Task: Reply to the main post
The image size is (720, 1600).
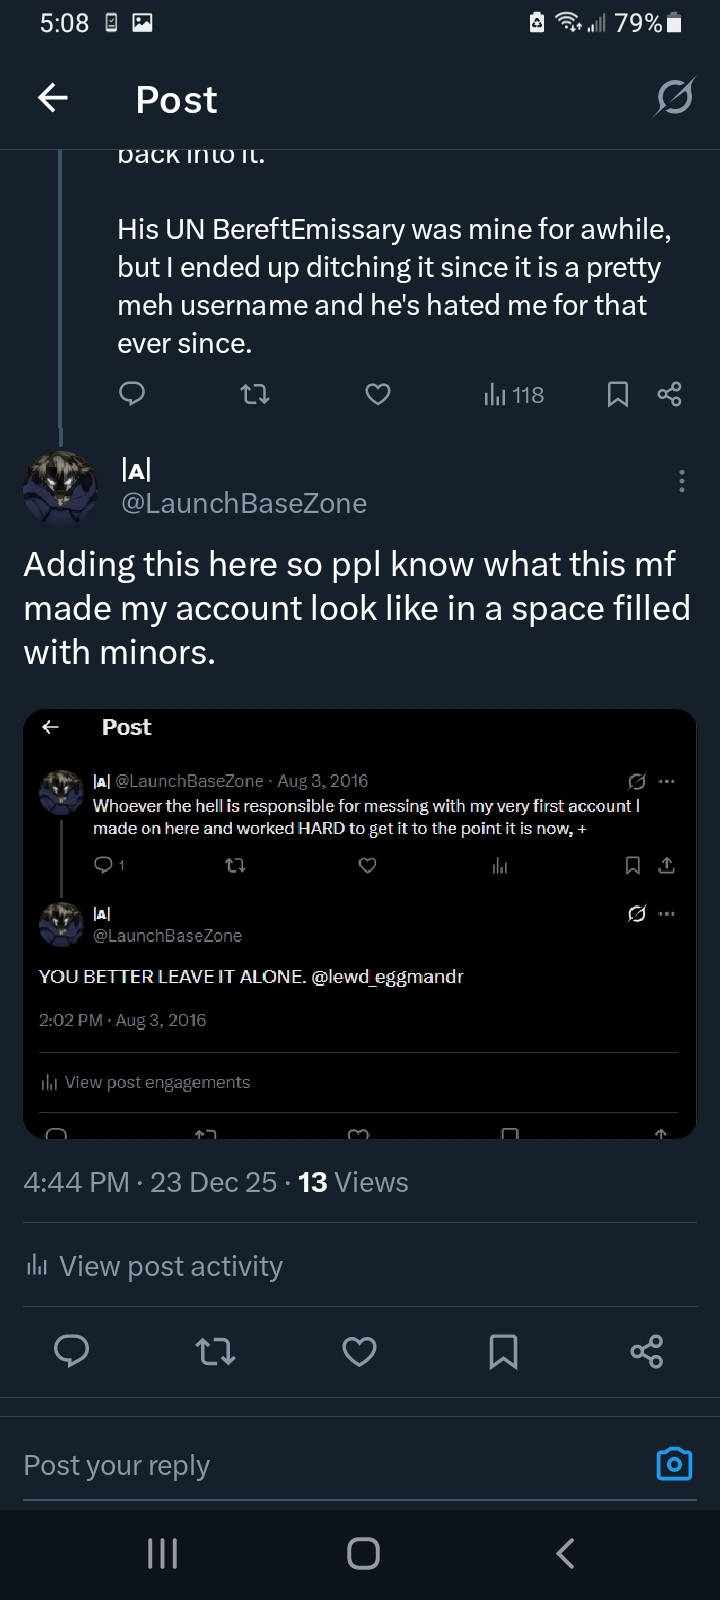Action: click(71, 1352)
